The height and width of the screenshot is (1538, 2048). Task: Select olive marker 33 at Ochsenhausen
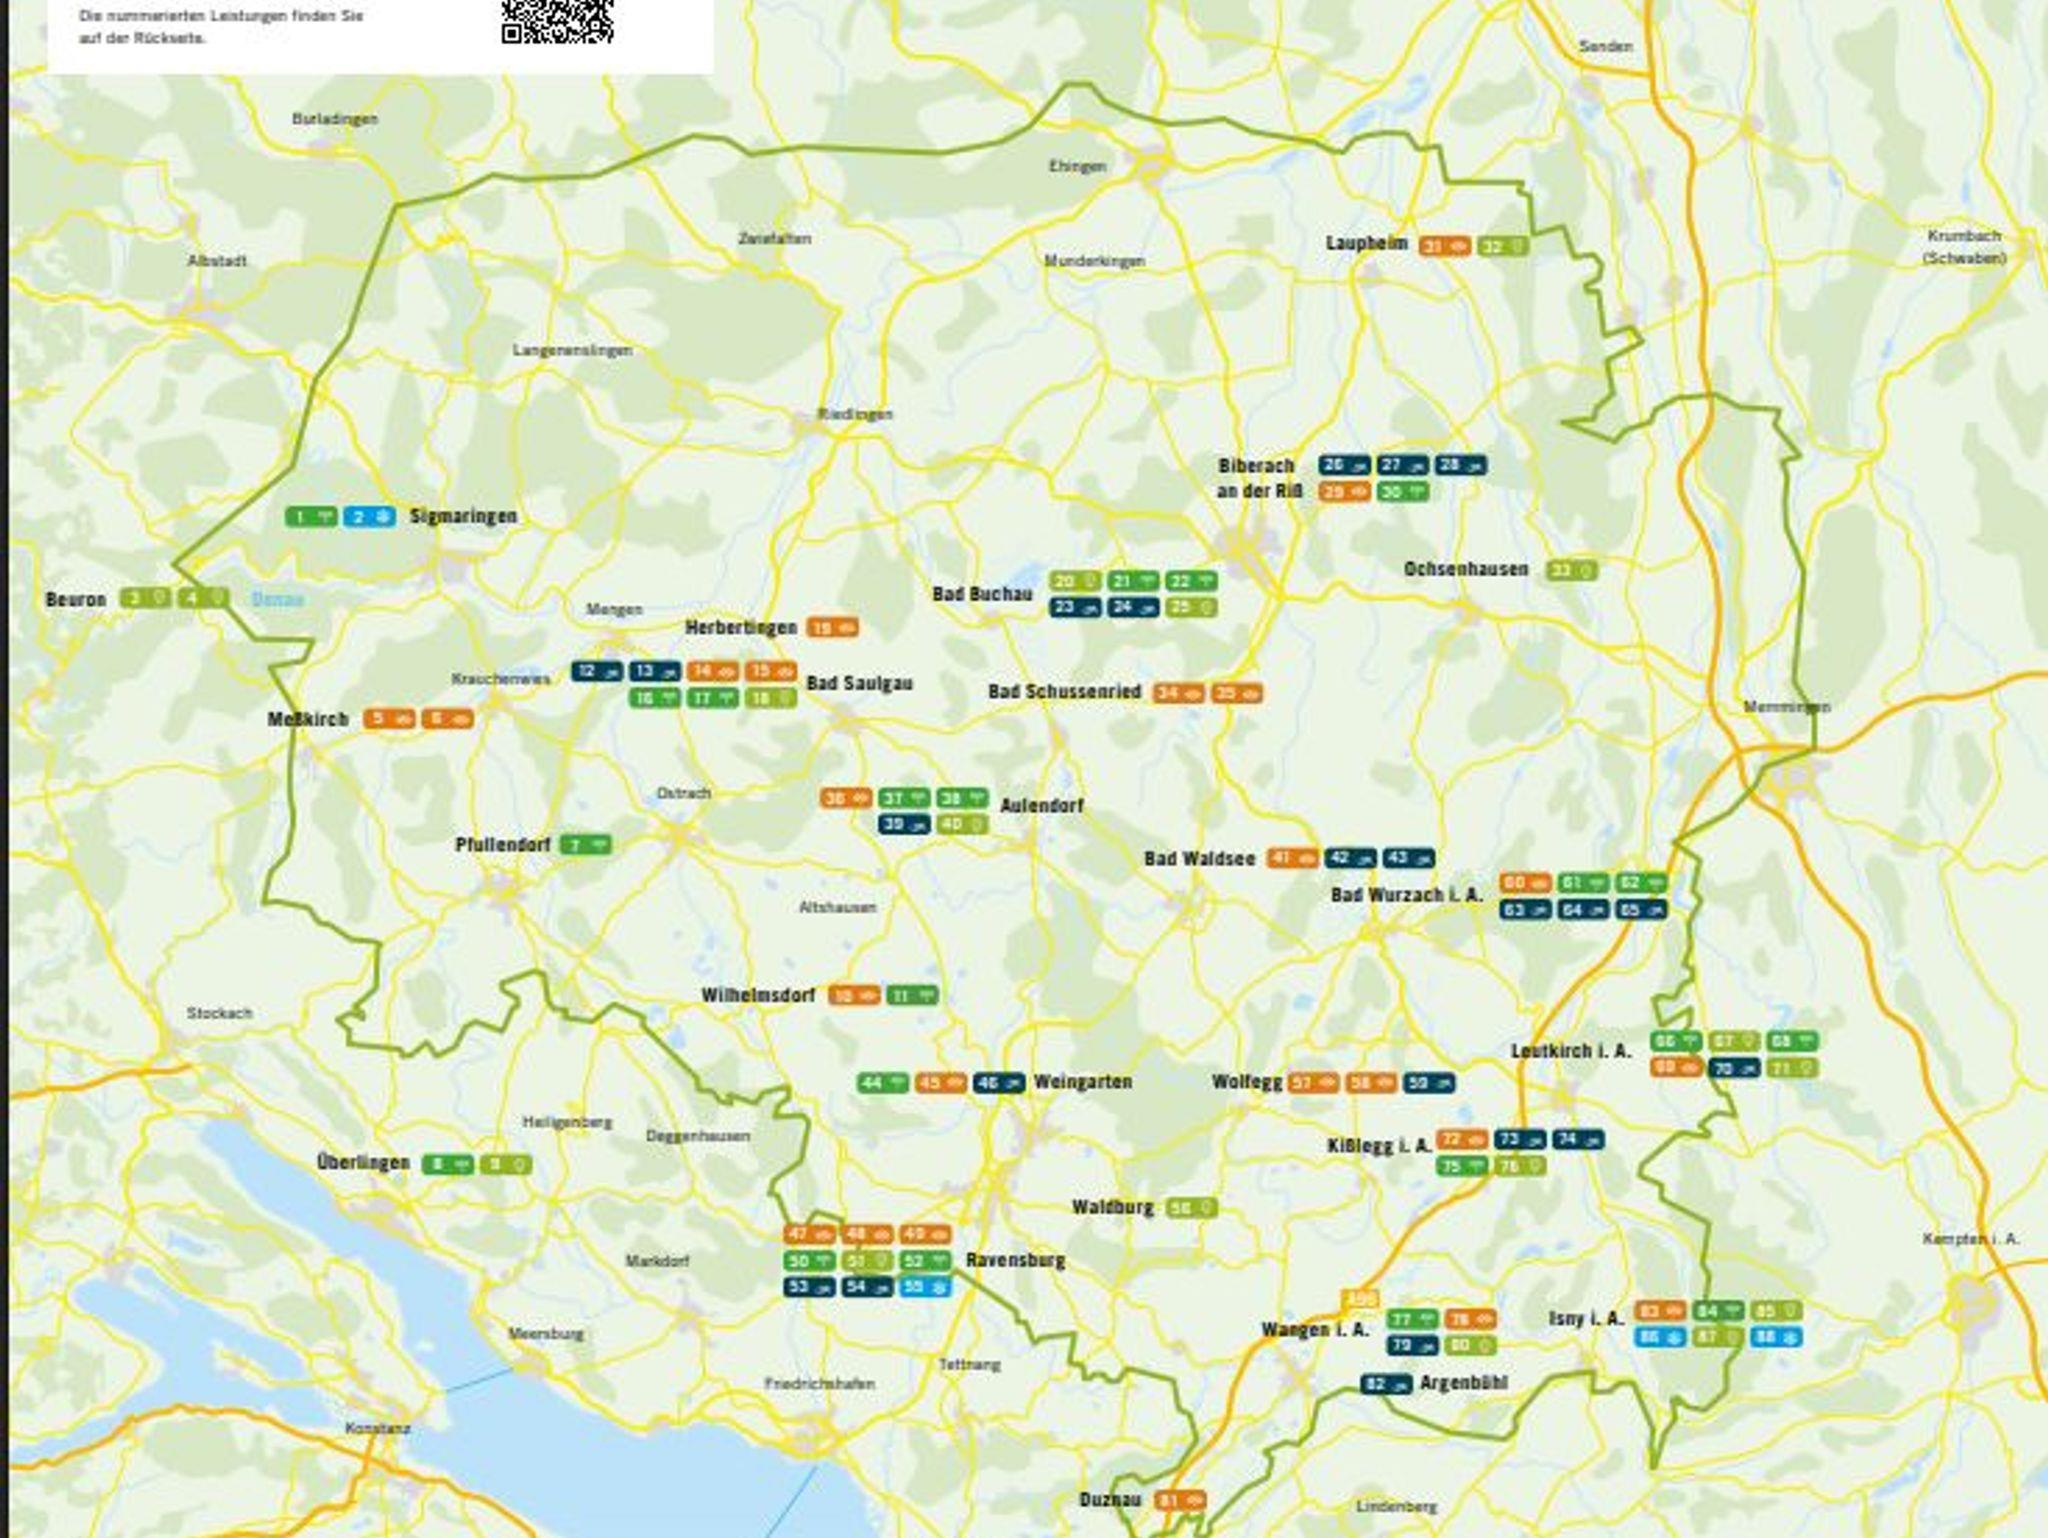click(x=1571, y=570)
